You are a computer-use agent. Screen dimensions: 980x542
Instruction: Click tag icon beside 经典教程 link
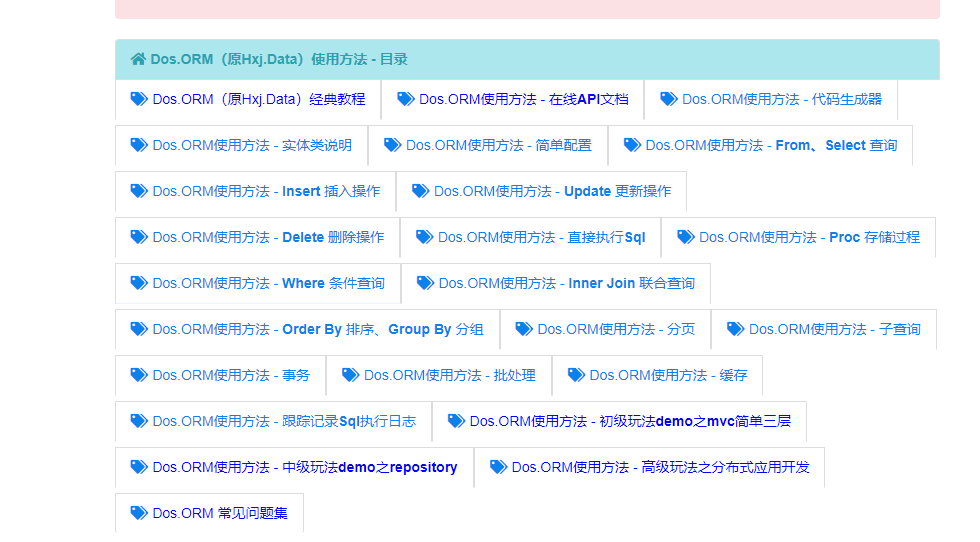coord(139,99)
